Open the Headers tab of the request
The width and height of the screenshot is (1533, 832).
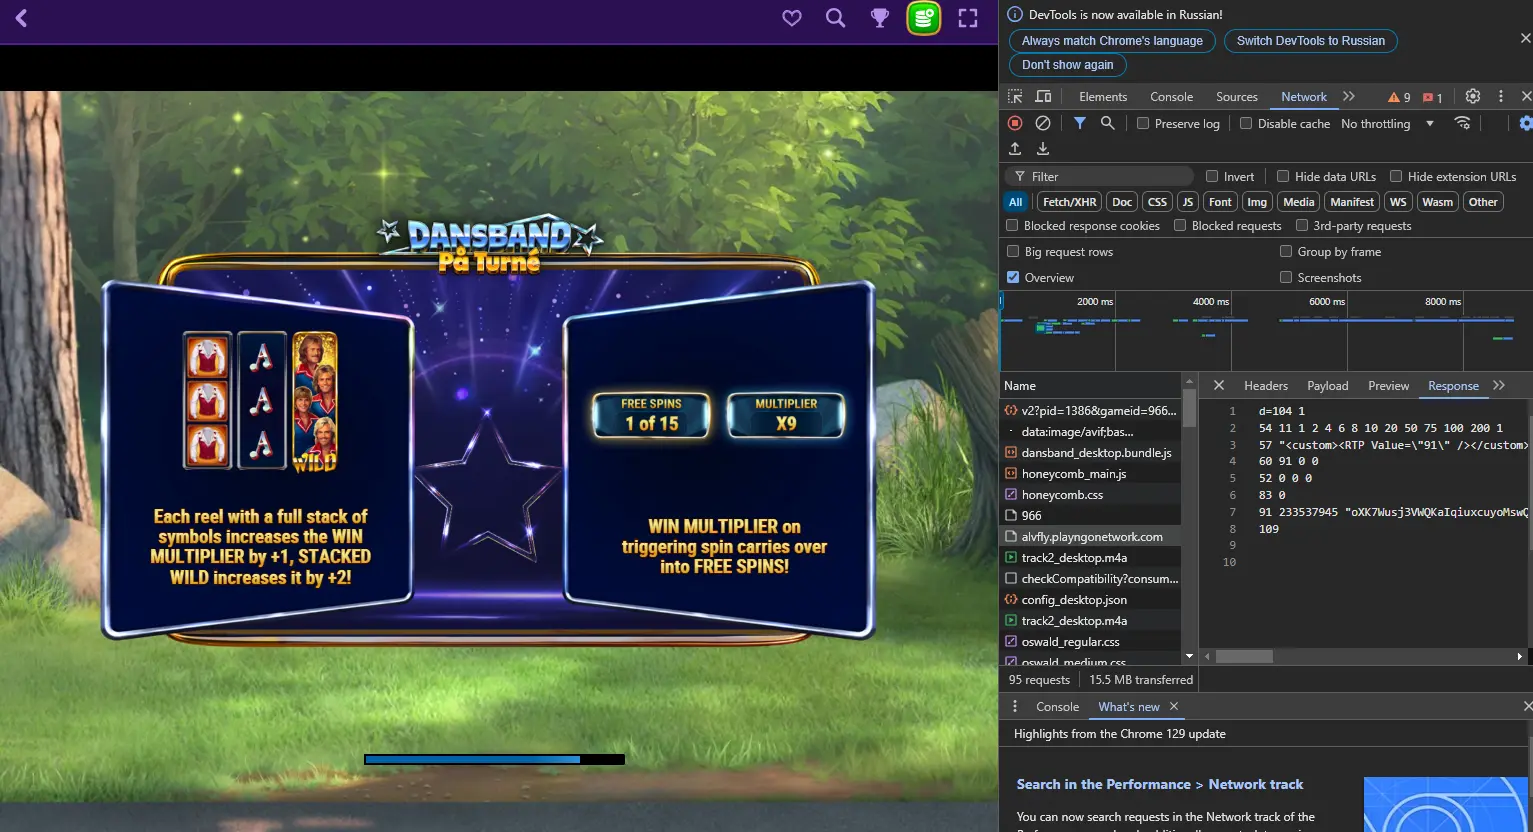(x=1266, y=386)
